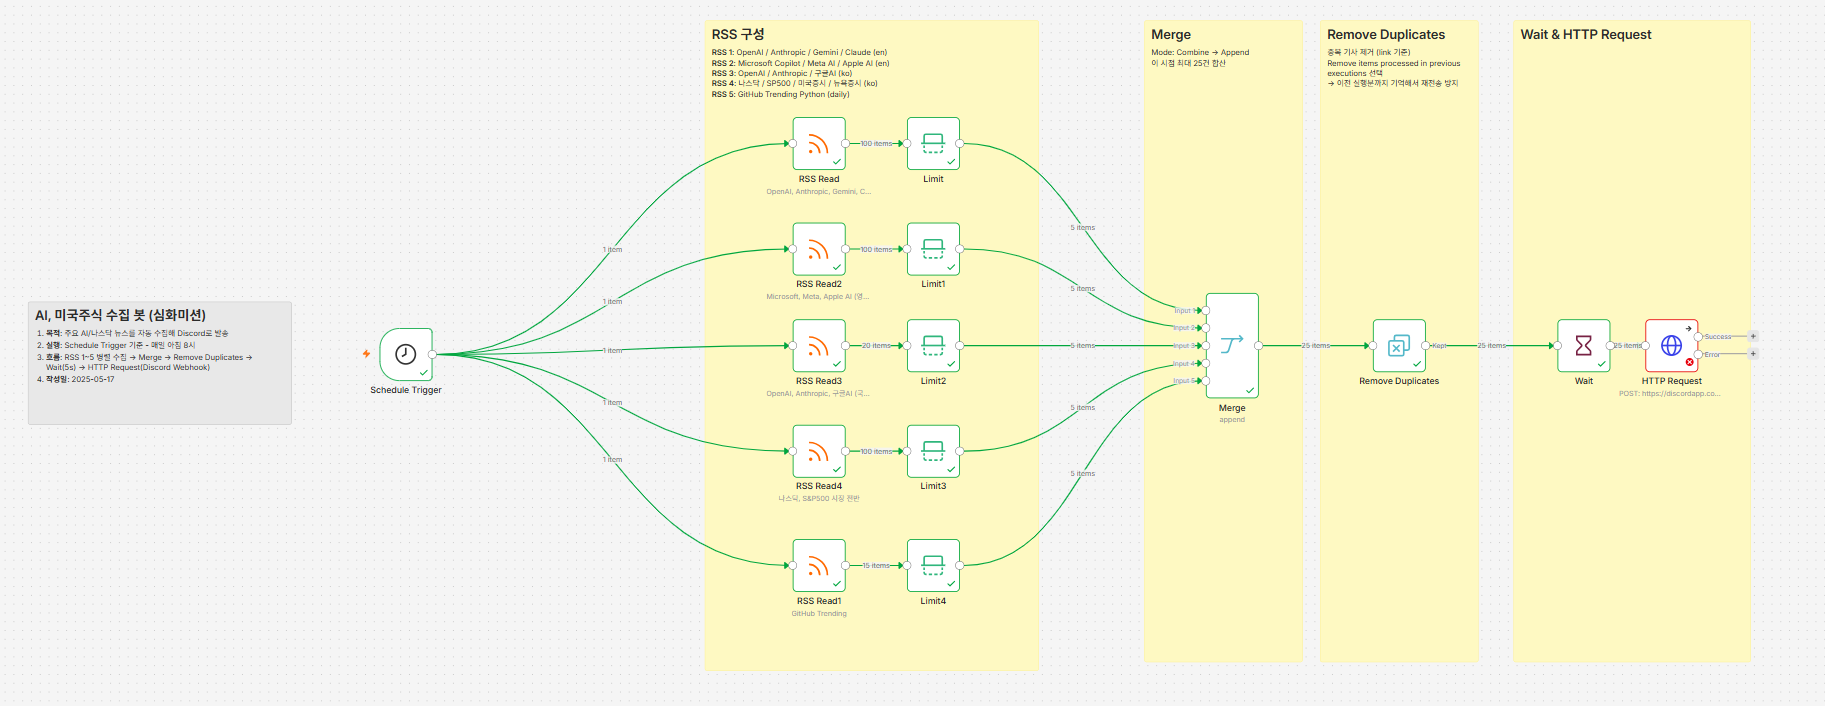Select the 'Remove Duplicates' sticky note heading
This screenshot has height=706, width=1825.
pyautogui.click(x=1386, y=34)
